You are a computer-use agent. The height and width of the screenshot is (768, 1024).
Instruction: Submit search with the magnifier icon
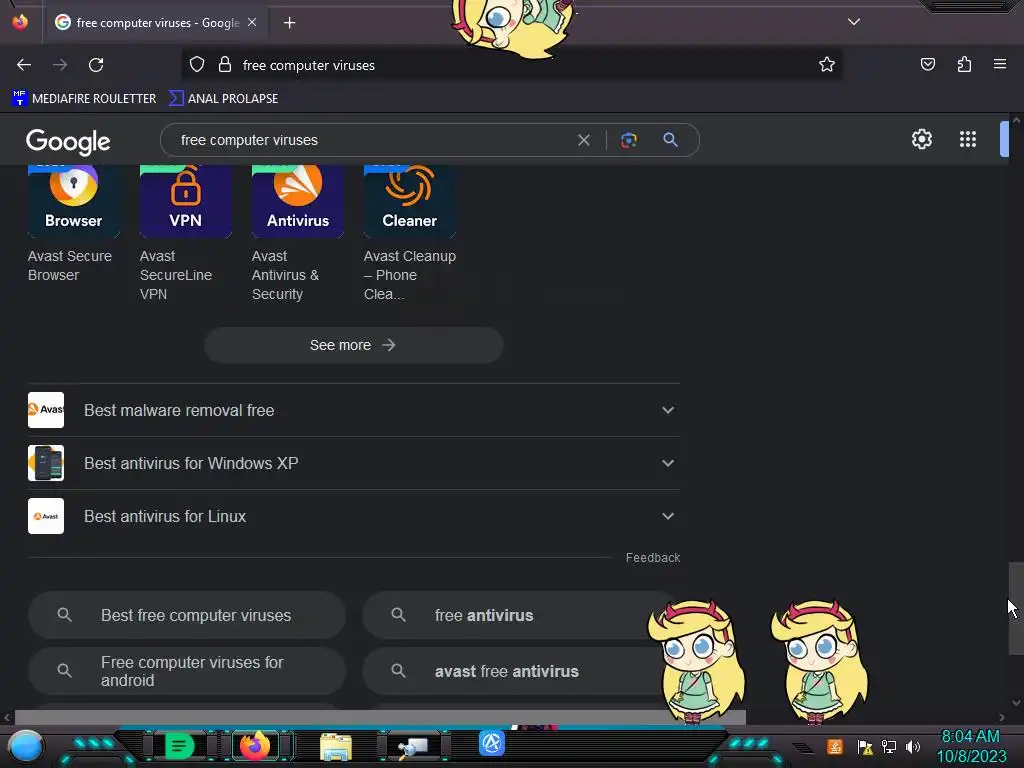670,140
